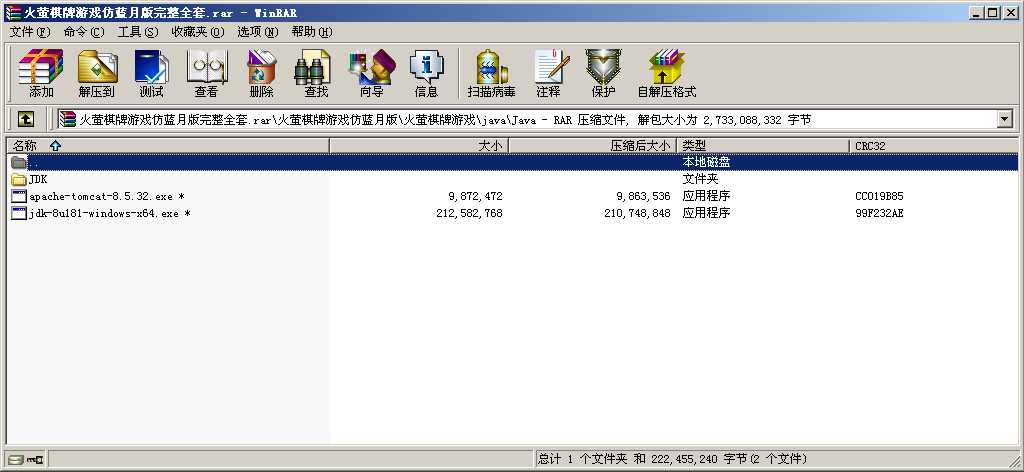This screenshot has width=1024, height=472.
Task: Open the View (查看) toolbar icon
Action: 206,73
